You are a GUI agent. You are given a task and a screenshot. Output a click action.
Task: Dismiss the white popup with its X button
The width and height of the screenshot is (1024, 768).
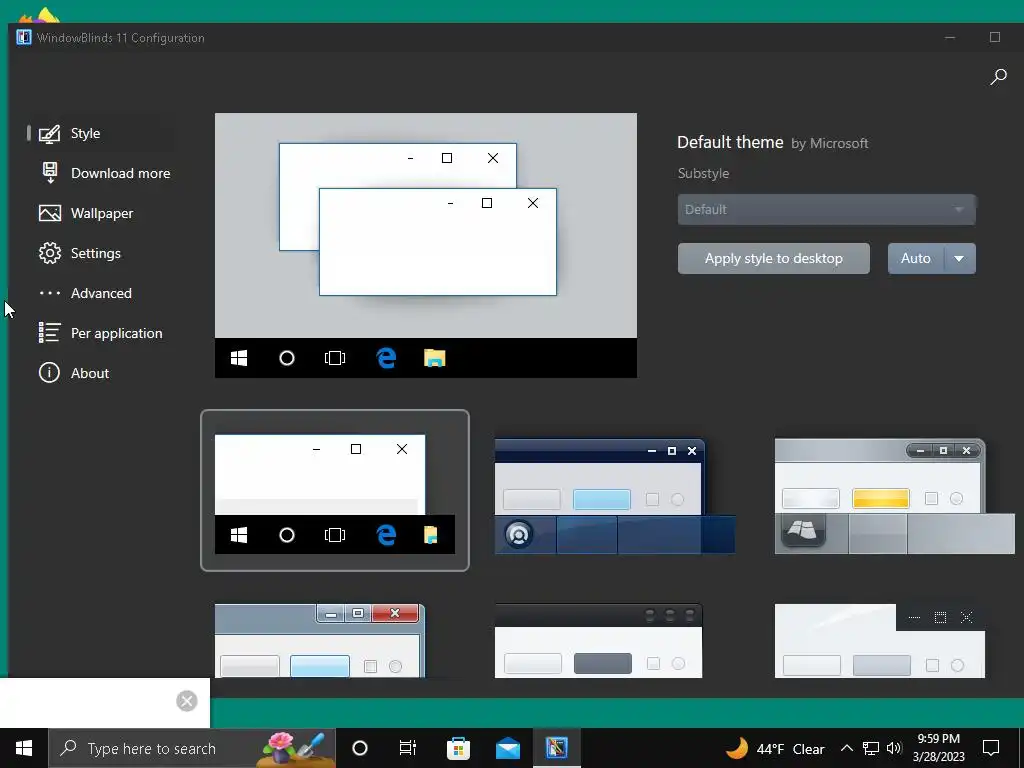pos(187,701)
